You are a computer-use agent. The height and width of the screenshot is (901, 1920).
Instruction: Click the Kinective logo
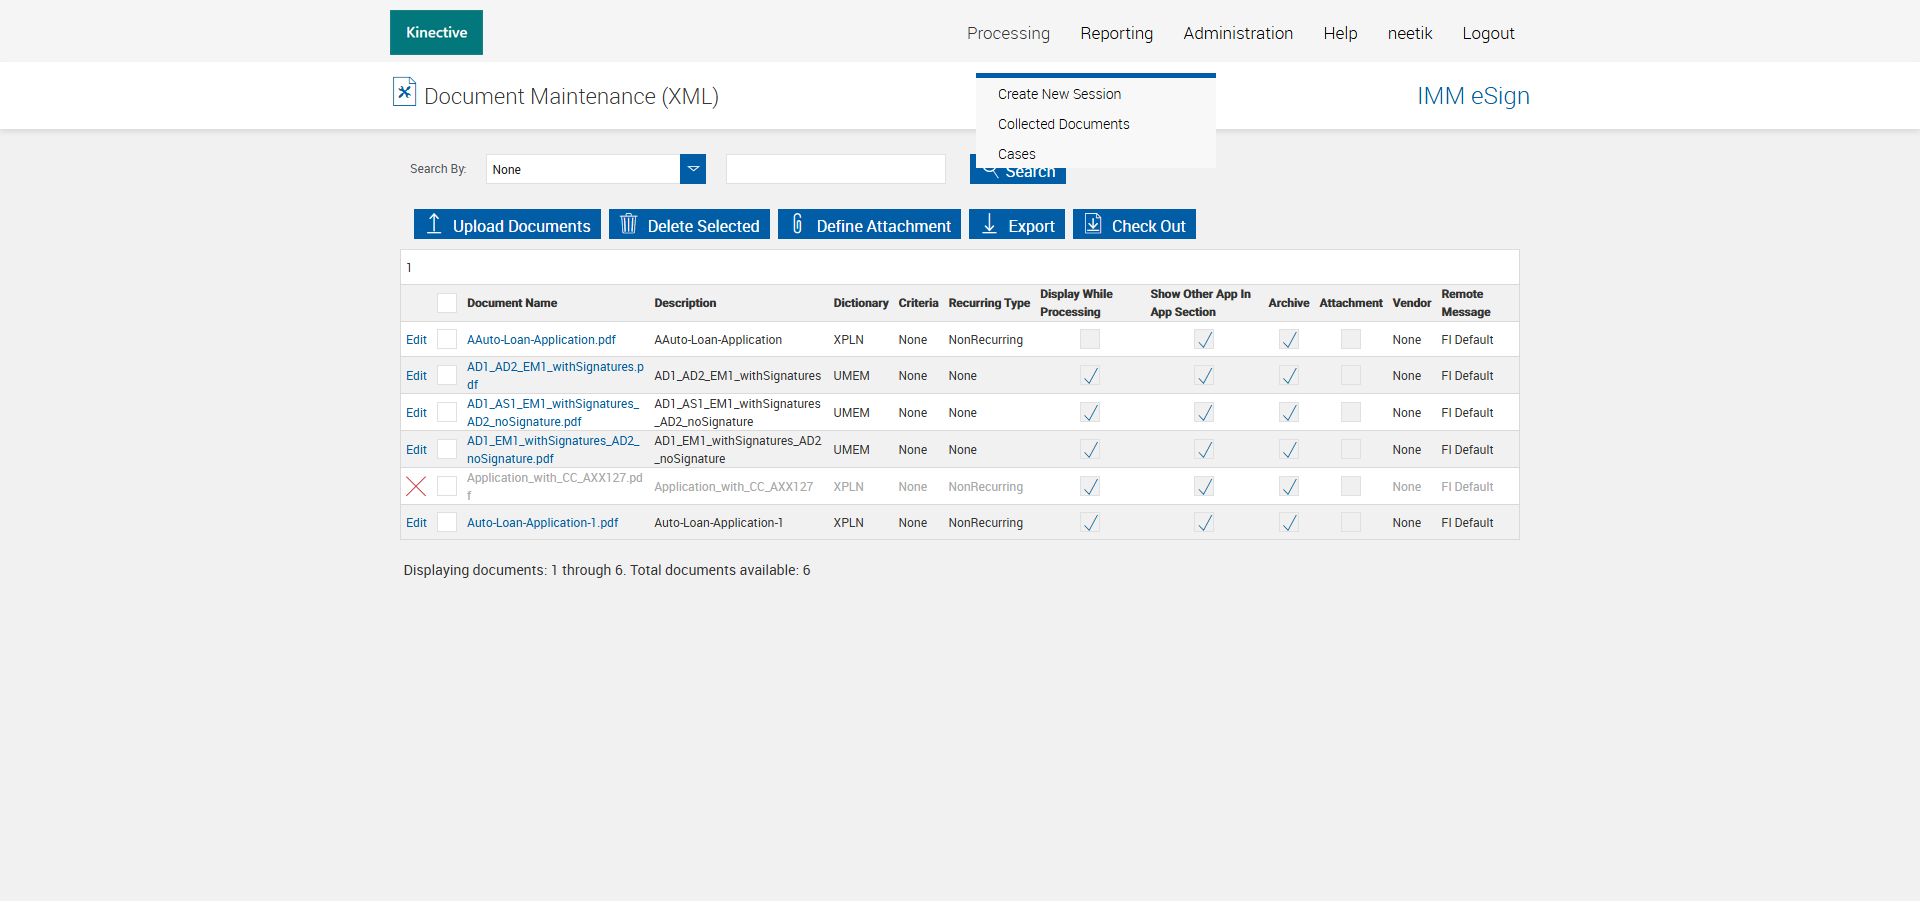pos(436,33)
